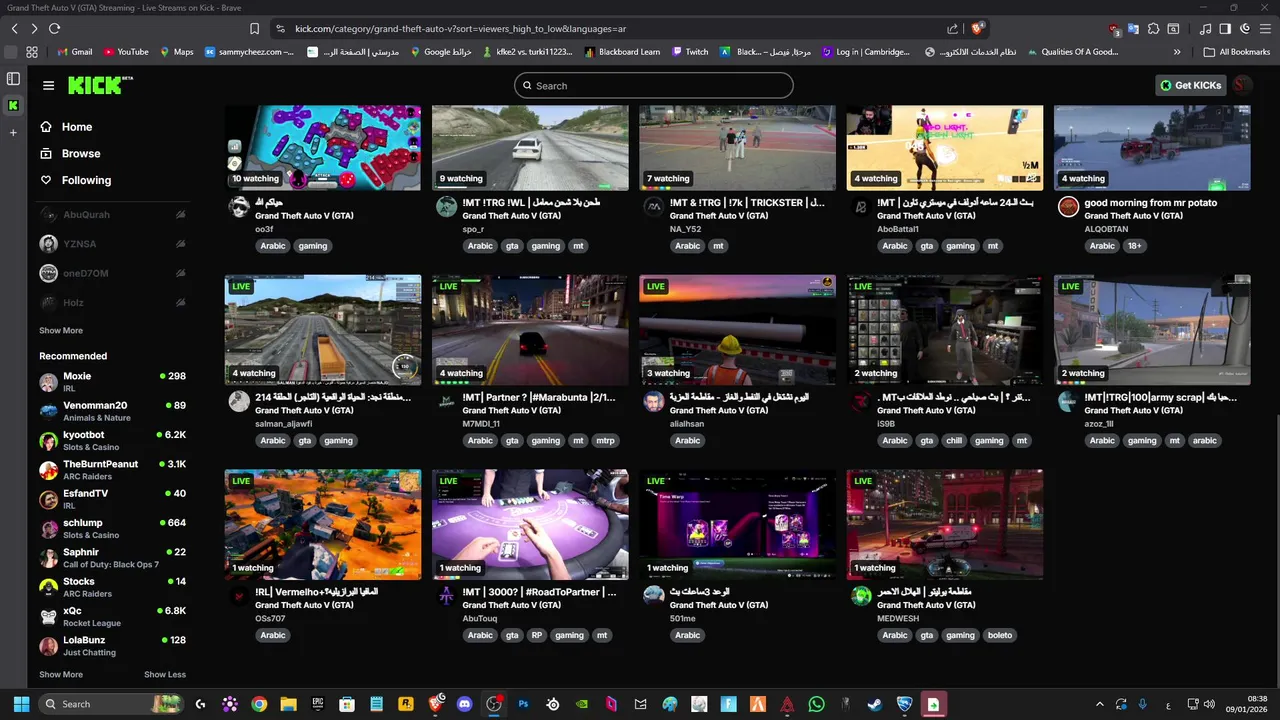The image size is (1280, 720).
Task: Collapse Recommended list with Show Less
Action: click(165, 674)
